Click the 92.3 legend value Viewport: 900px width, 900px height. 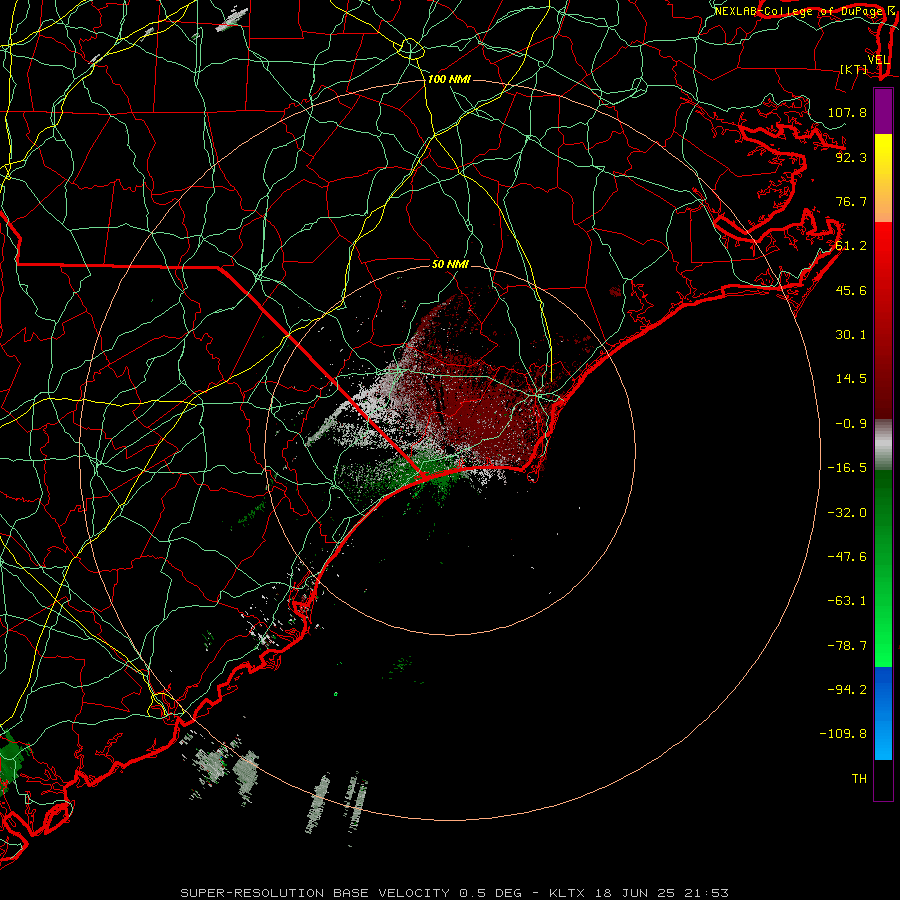(x=851, y=157)
